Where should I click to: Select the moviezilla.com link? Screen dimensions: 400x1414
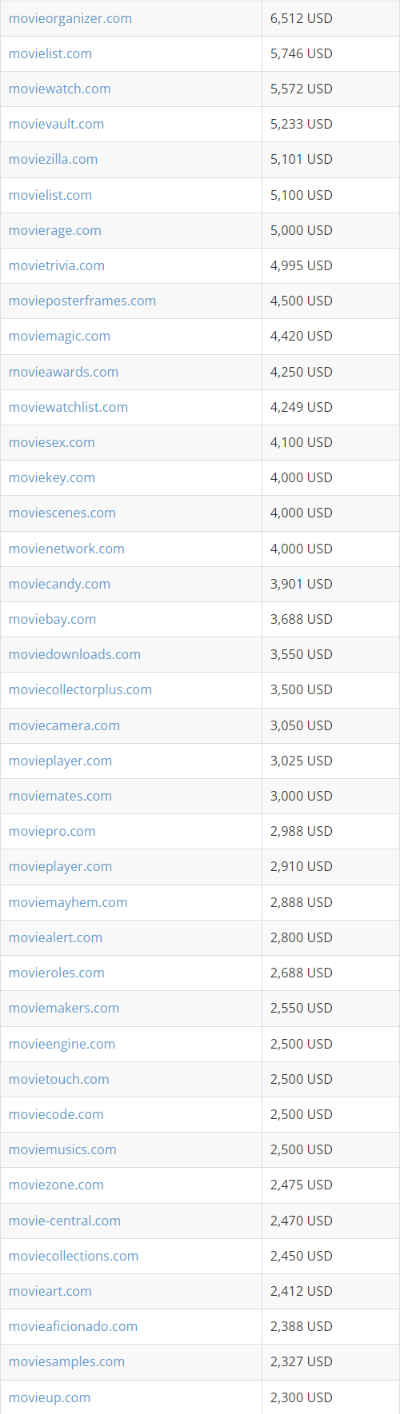click(53, 159)
